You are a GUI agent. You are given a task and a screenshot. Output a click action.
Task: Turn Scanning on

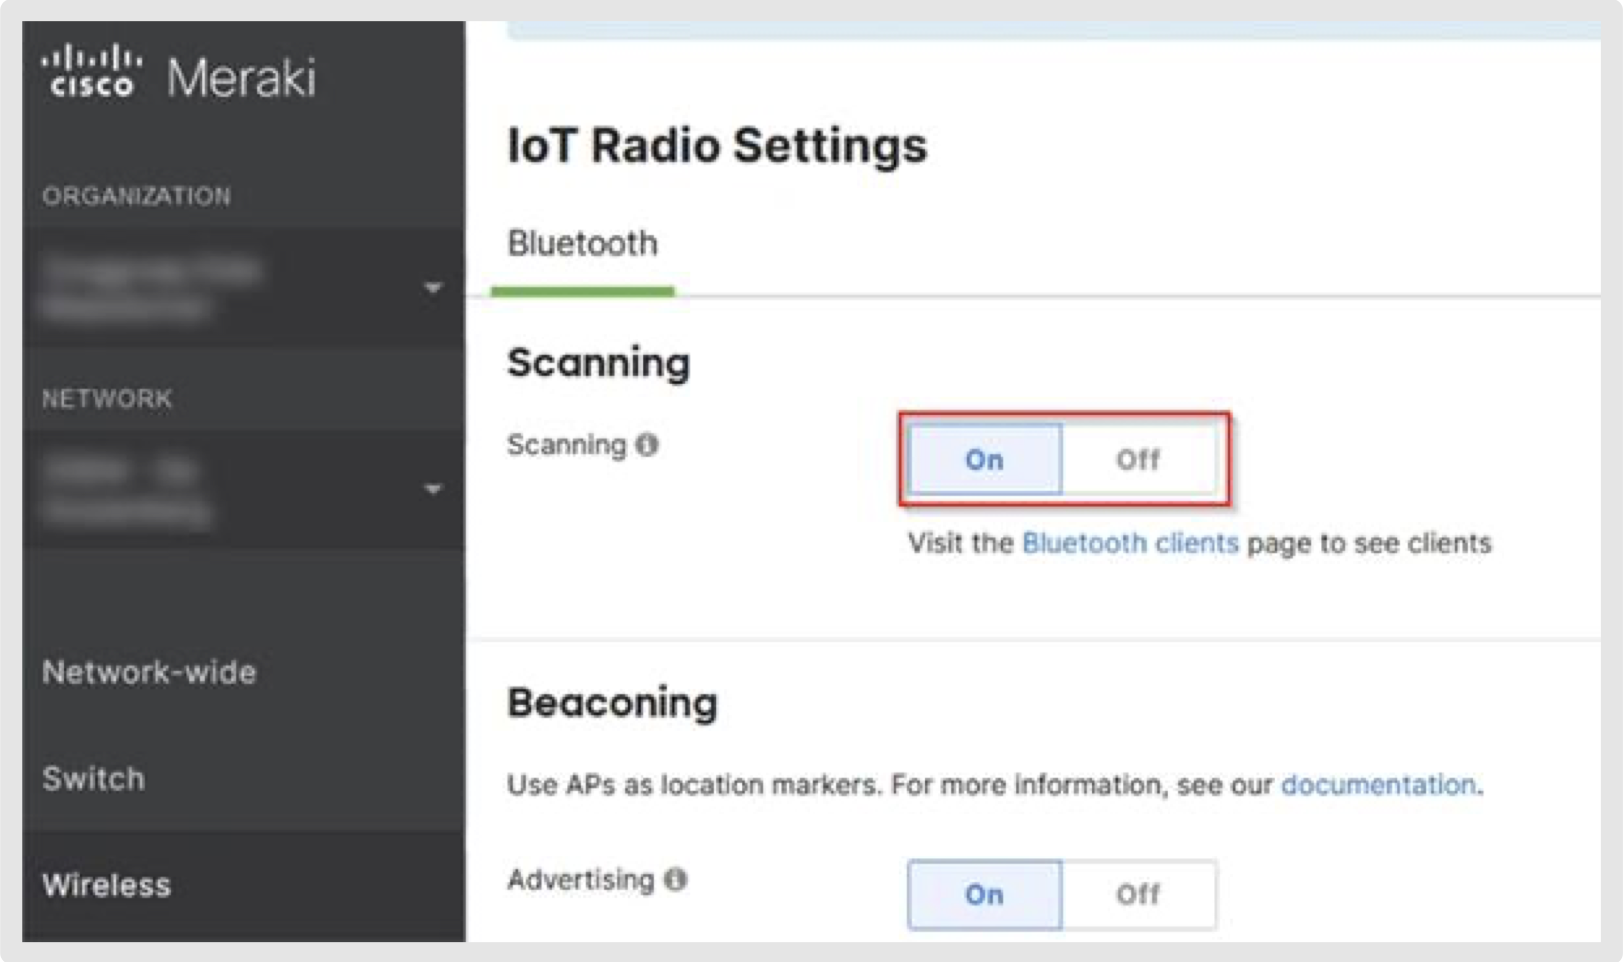(x=984, y=460)
